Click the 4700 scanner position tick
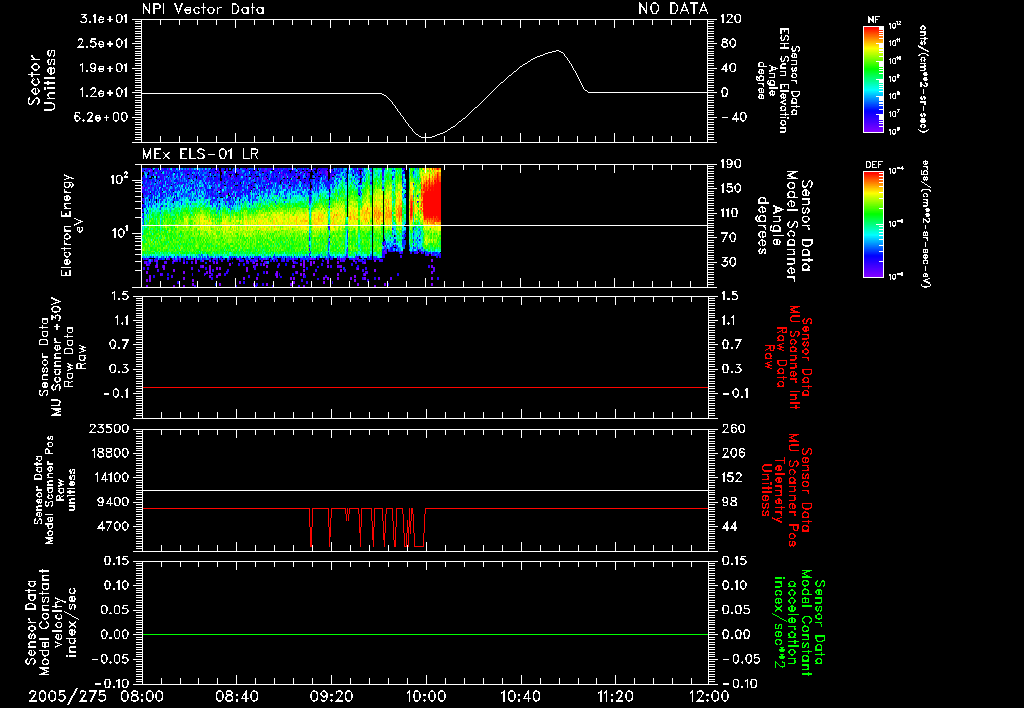This screenshot has width=1024, height=708. (x=113, y=526)
